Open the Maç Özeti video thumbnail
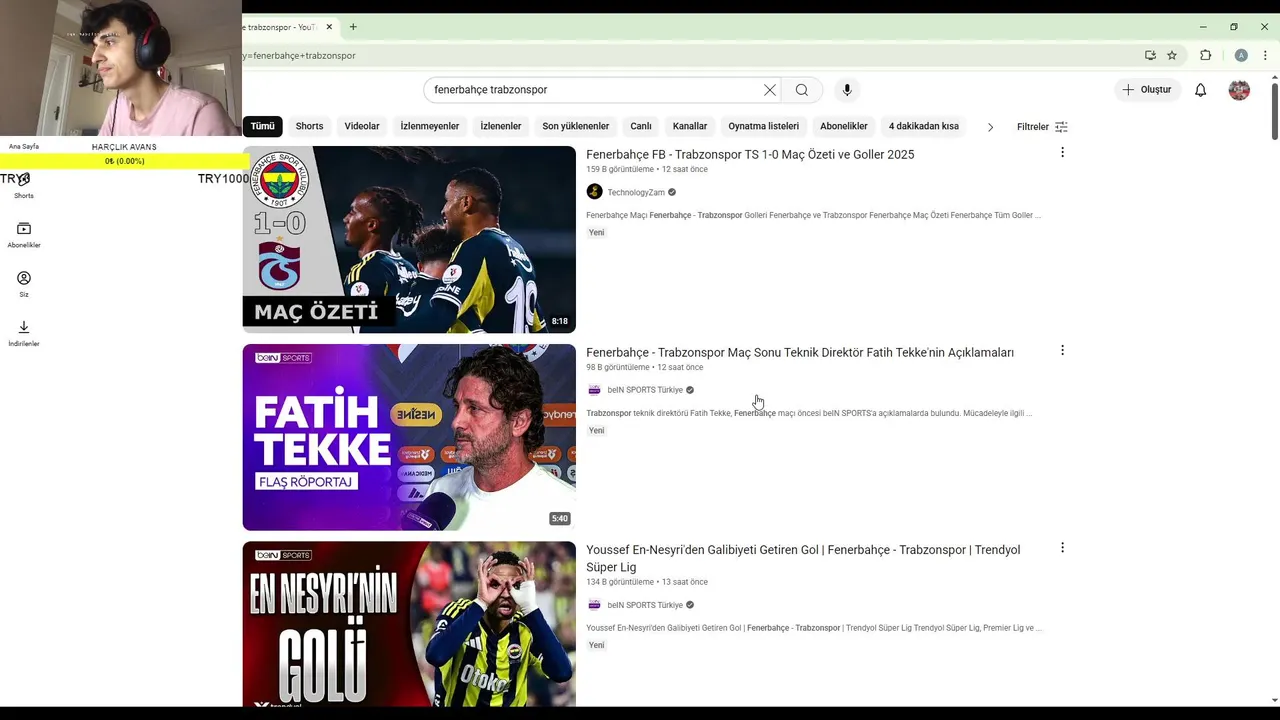Screen dimensions: 1280x720 tap(409, 240)
